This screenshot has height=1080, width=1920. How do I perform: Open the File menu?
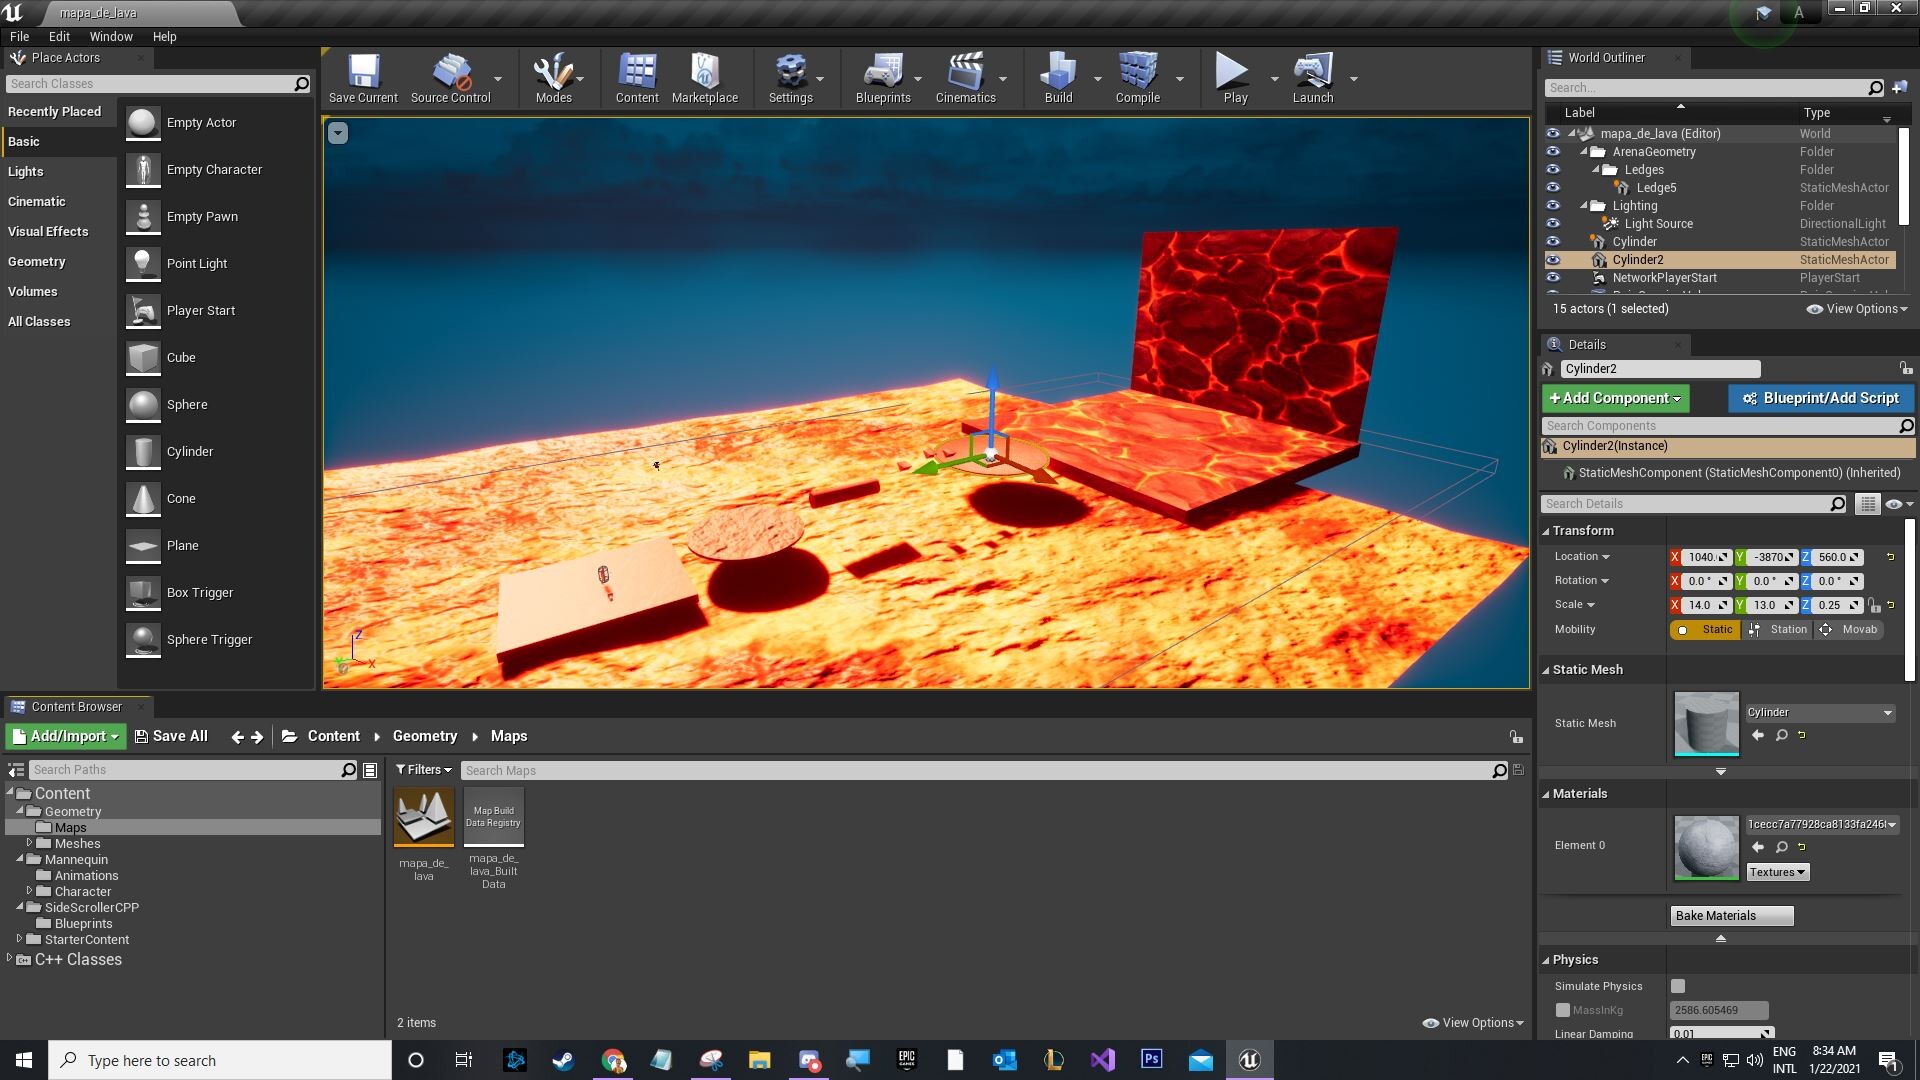(x=20, y=36)
